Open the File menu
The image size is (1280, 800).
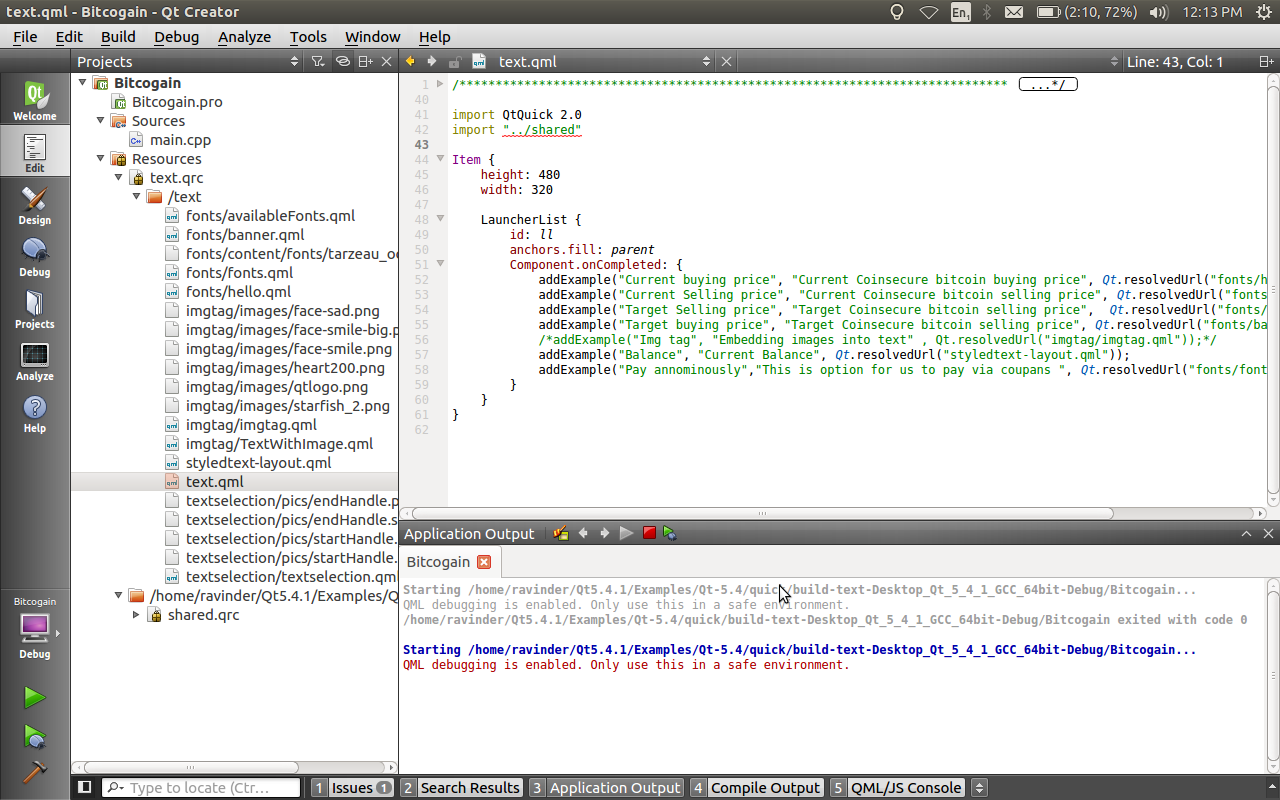[x=25, y=37]
